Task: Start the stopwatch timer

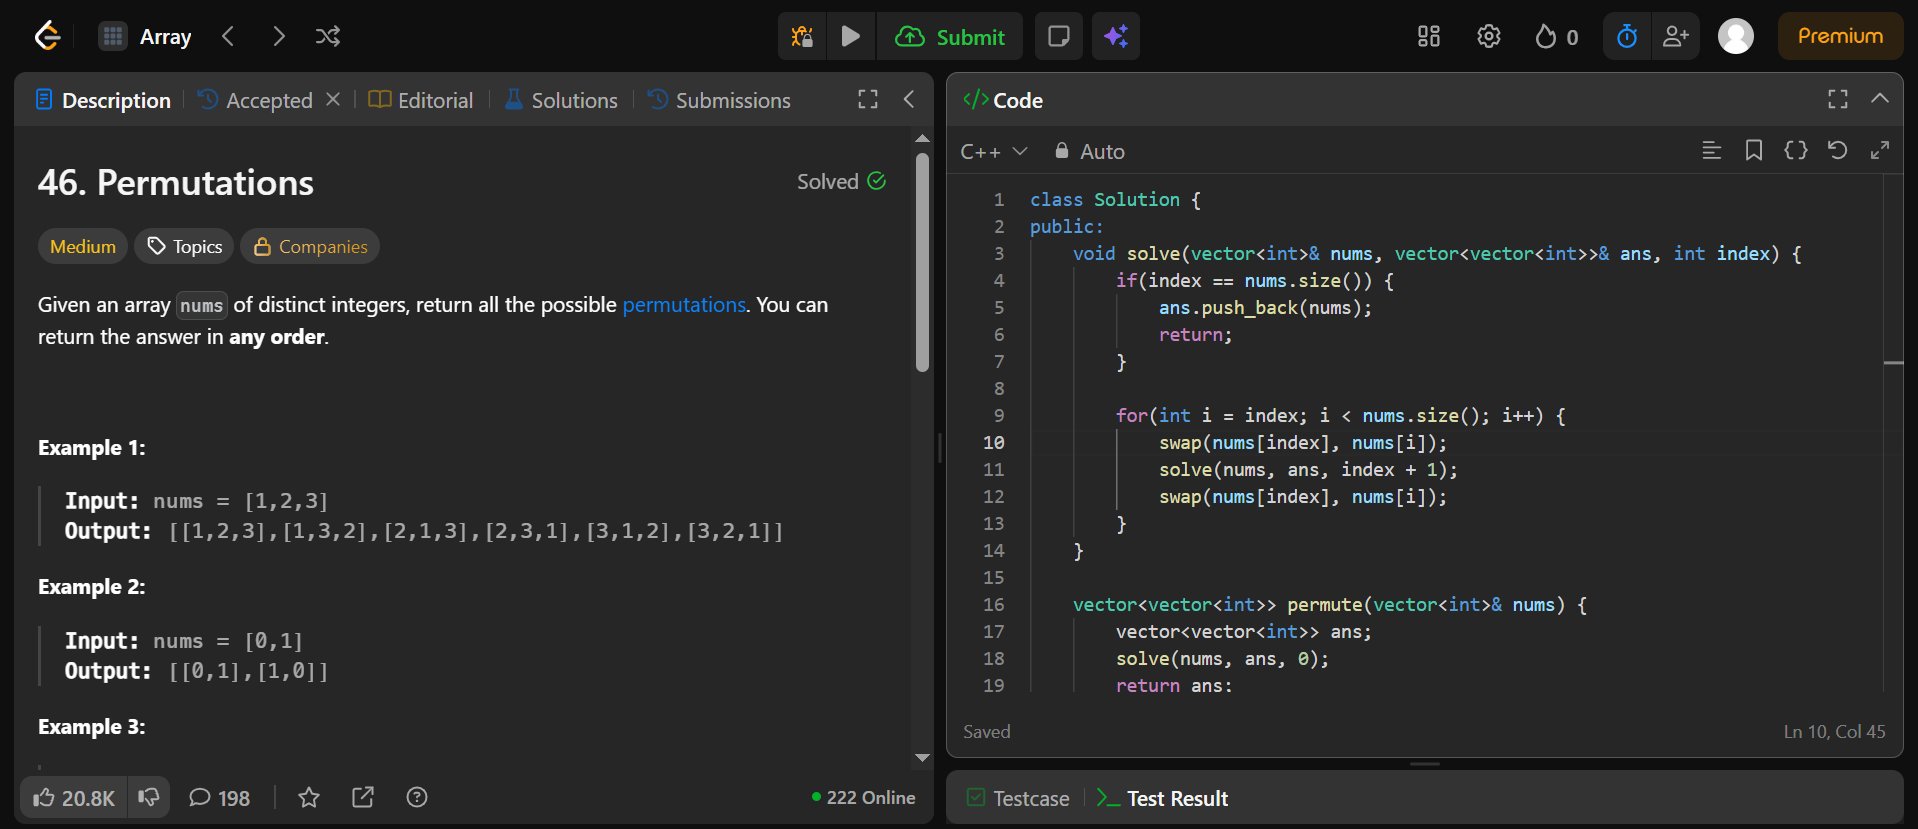Action: [1627, 37]
